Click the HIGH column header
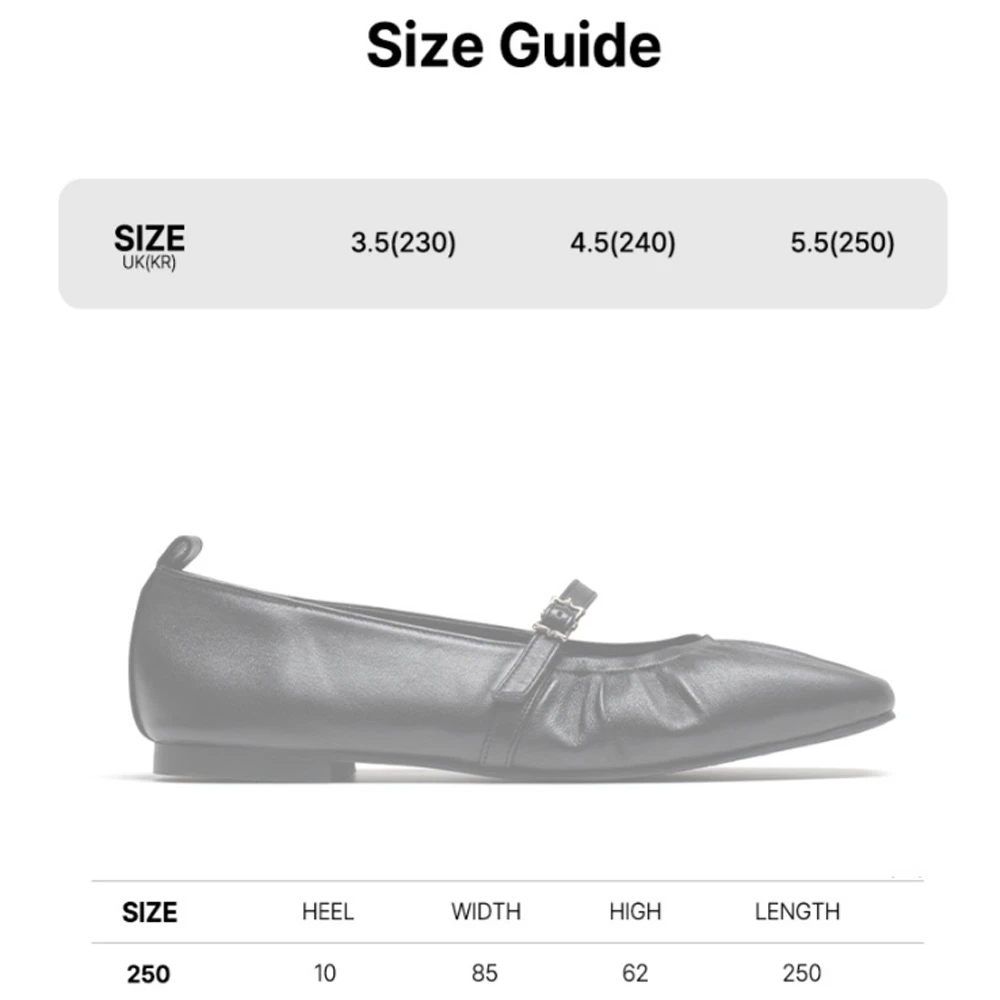Viewport: 1000px width, 1000px height. [x=635, y=912]
